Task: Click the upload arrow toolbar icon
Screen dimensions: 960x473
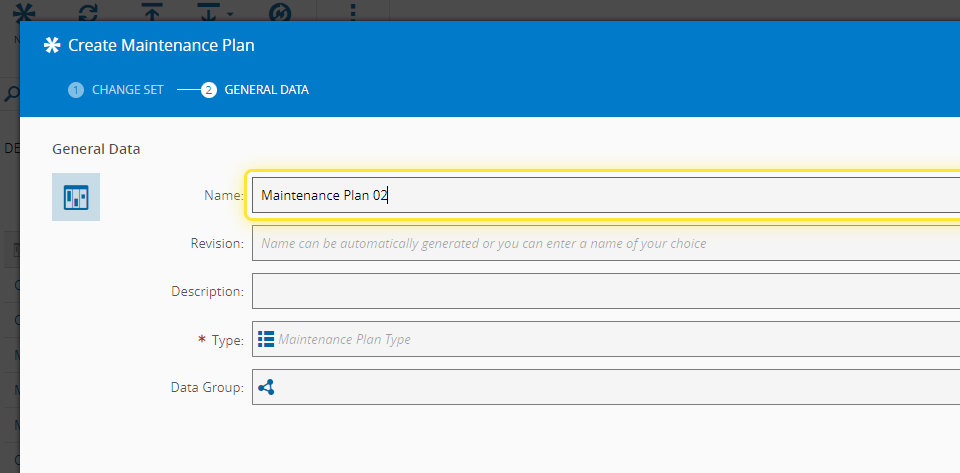Action: click(152, 10)
